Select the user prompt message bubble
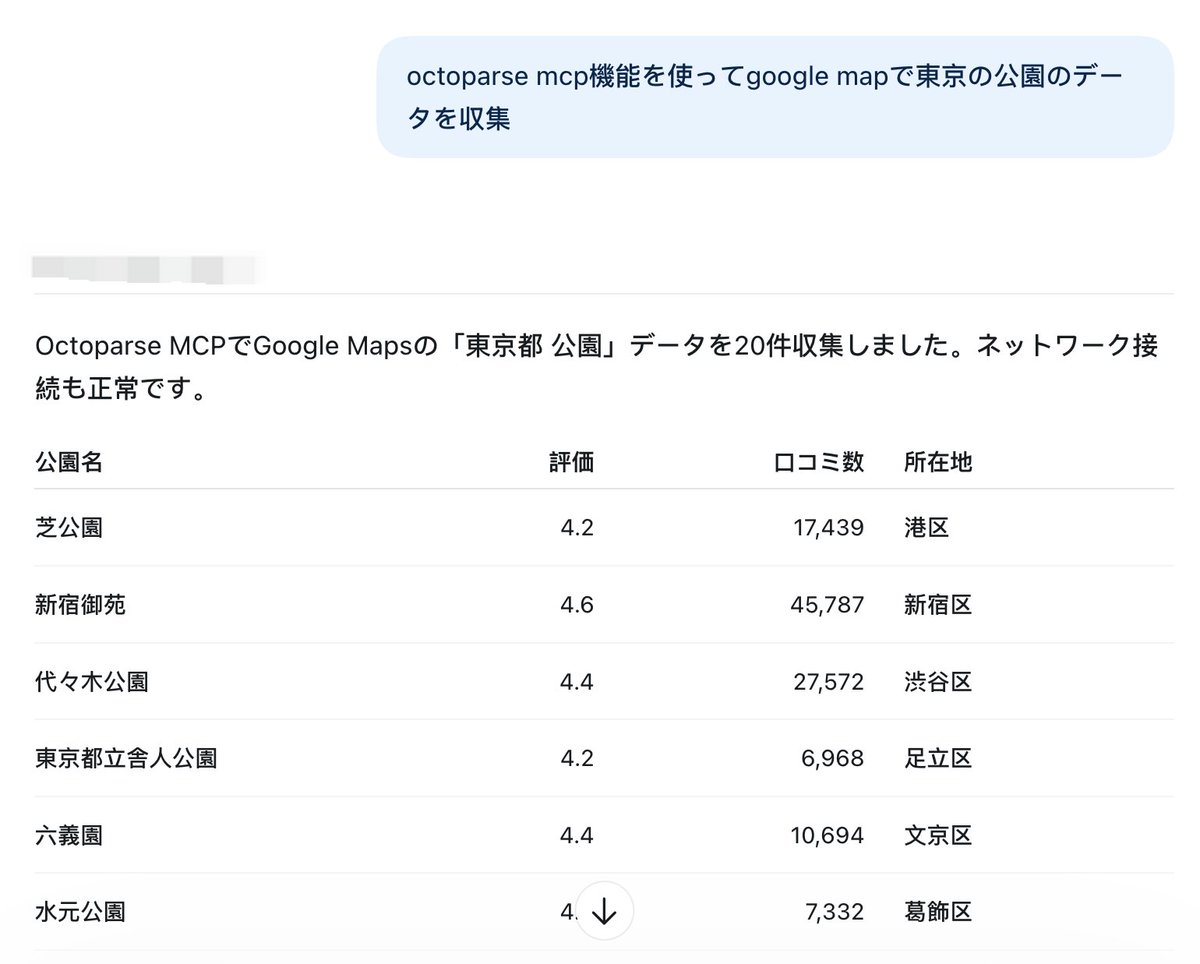 click(x=775, y=97)
